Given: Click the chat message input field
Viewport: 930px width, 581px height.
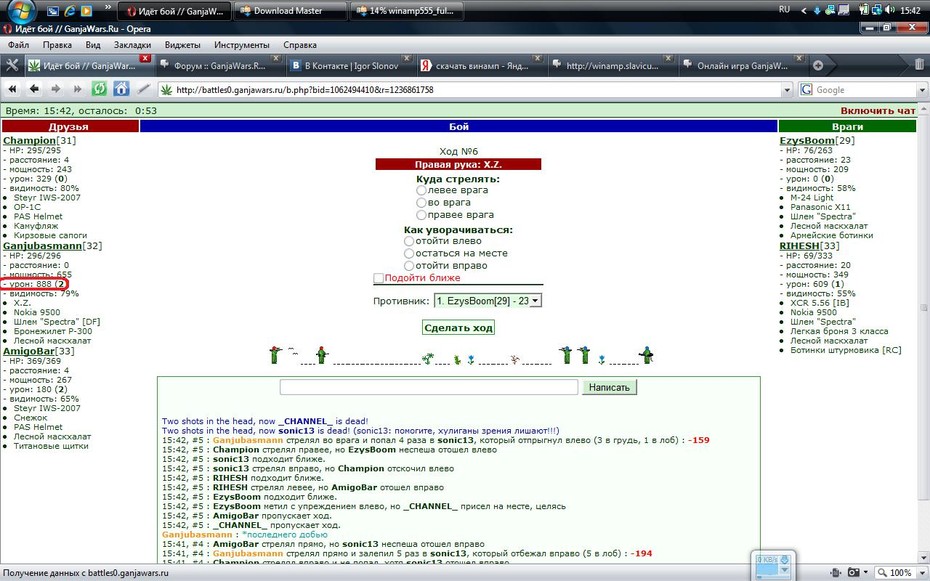Looking at the screenshot, I should coord(429,387).
